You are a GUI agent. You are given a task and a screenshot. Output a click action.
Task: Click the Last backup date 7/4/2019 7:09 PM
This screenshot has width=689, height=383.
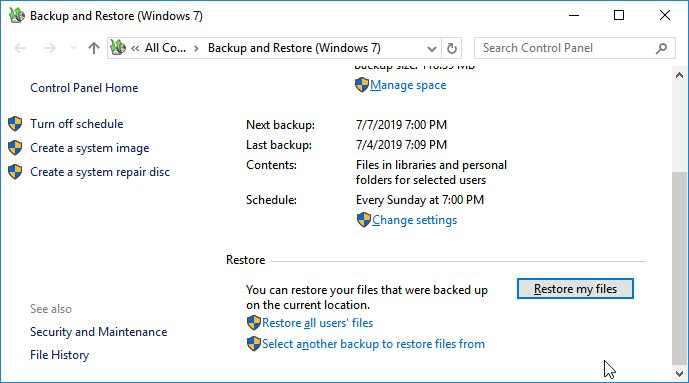pyautogui.click(x=401, y=145)
